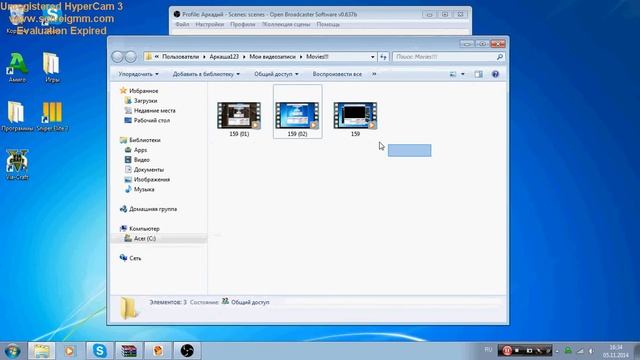Show hidden tray icons arrow

(x=557, y=351)
